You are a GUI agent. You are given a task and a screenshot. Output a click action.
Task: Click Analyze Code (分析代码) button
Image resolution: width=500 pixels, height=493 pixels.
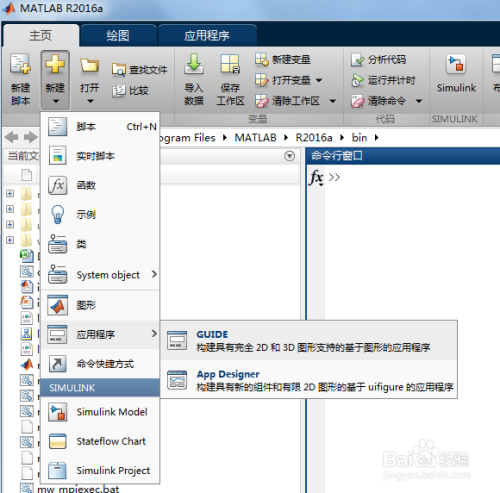[x=379, y=60]
